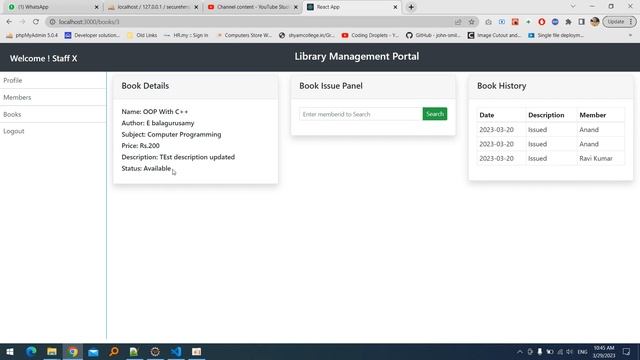
Task: Toggle the browser side panel
Action: 582,22
